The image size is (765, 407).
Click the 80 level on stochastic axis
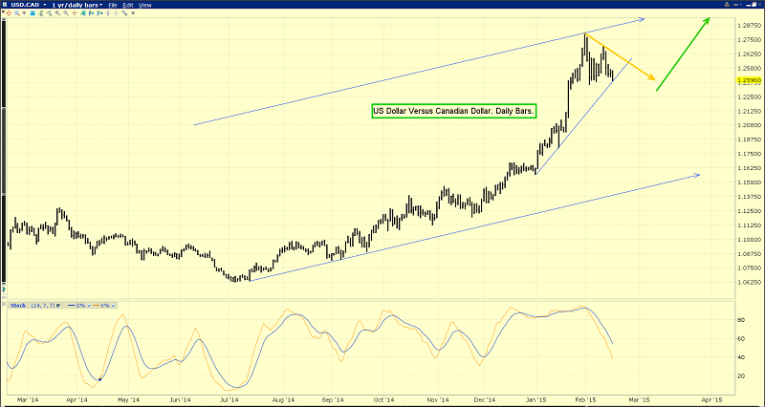pos(740,320)
